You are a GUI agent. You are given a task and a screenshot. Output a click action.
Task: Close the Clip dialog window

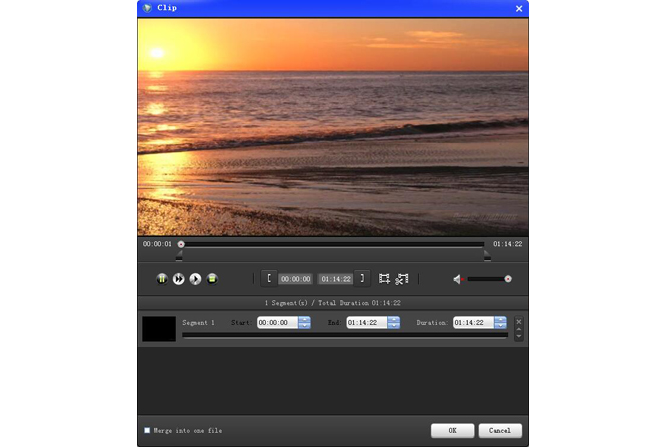pyautogui.click(x=519, y=9)
